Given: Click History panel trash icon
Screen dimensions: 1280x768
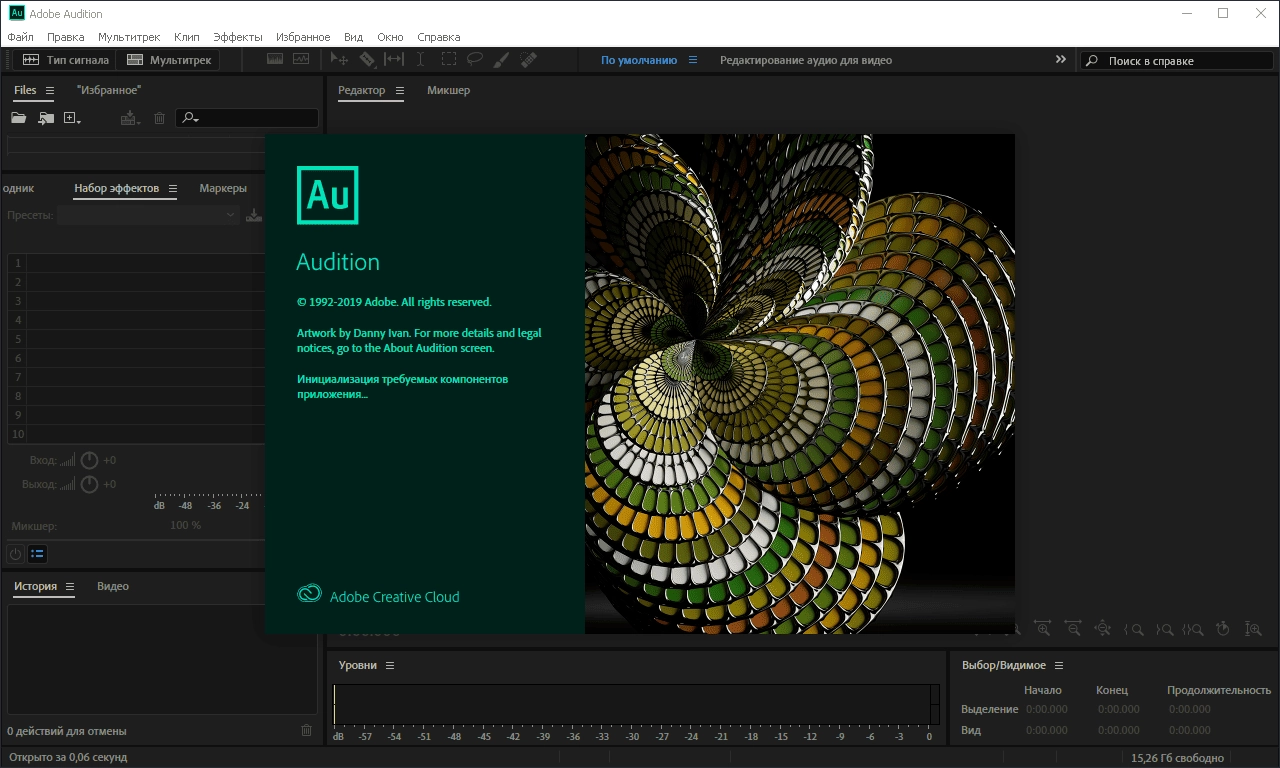Looking at the screenshot, I should (307, 730).
